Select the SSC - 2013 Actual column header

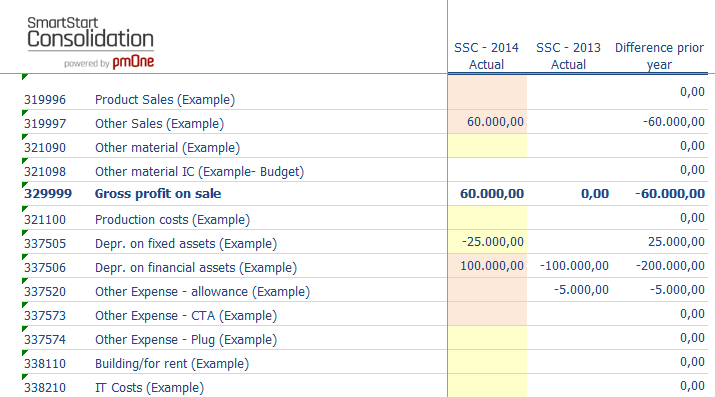click(x=568, y=56)
